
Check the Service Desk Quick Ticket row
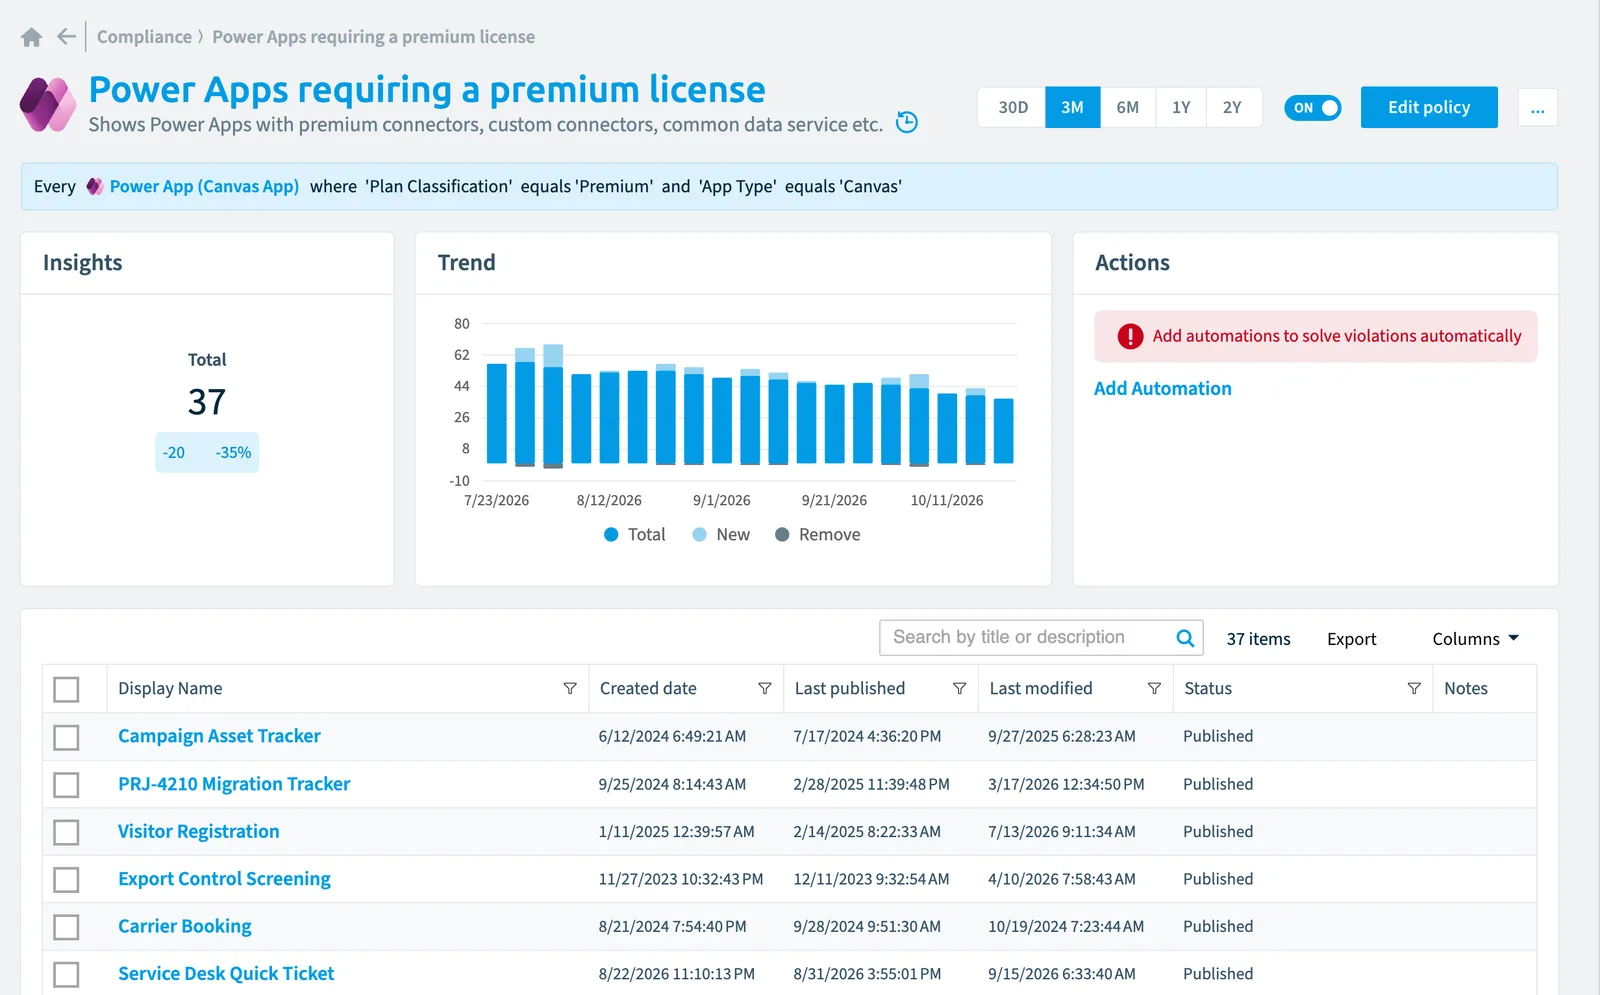(x=66, y=974)
